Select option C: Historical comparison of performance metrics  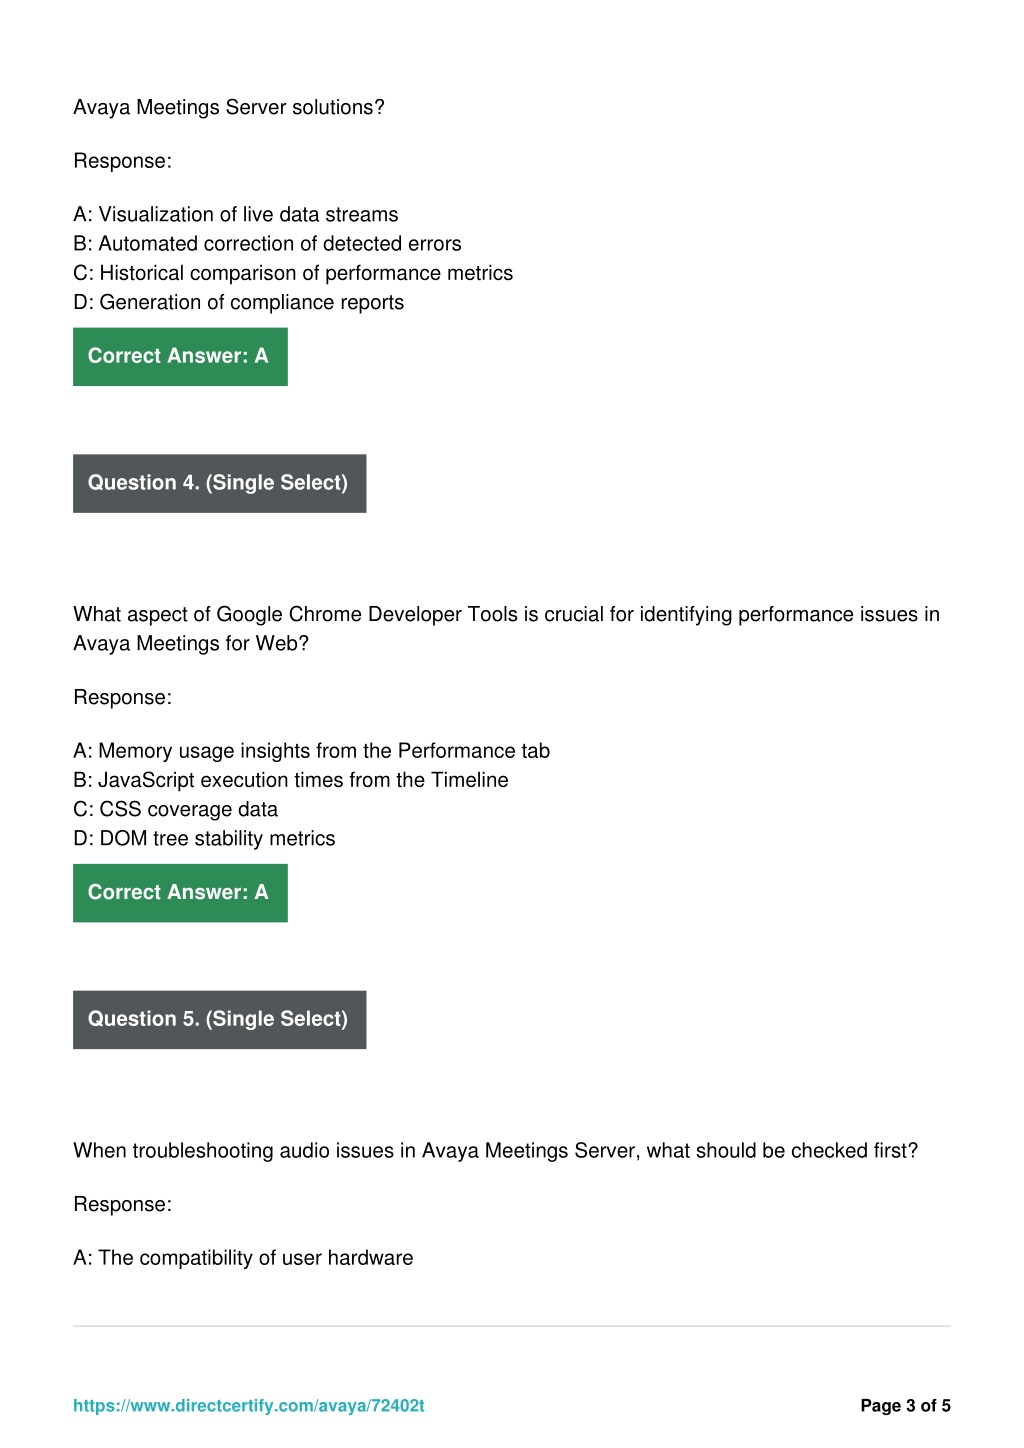(293, 273)
